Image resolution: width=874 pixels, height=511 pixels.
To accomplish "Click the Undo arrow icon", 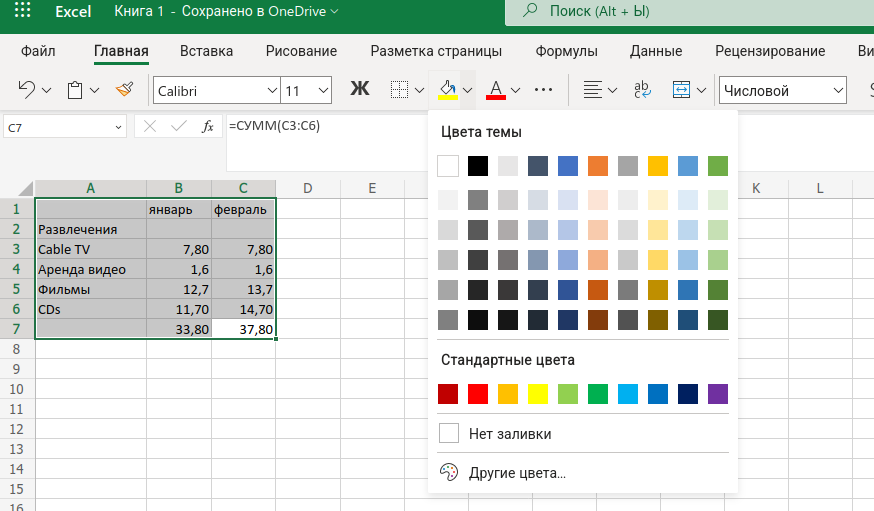I will pos(26,90).
